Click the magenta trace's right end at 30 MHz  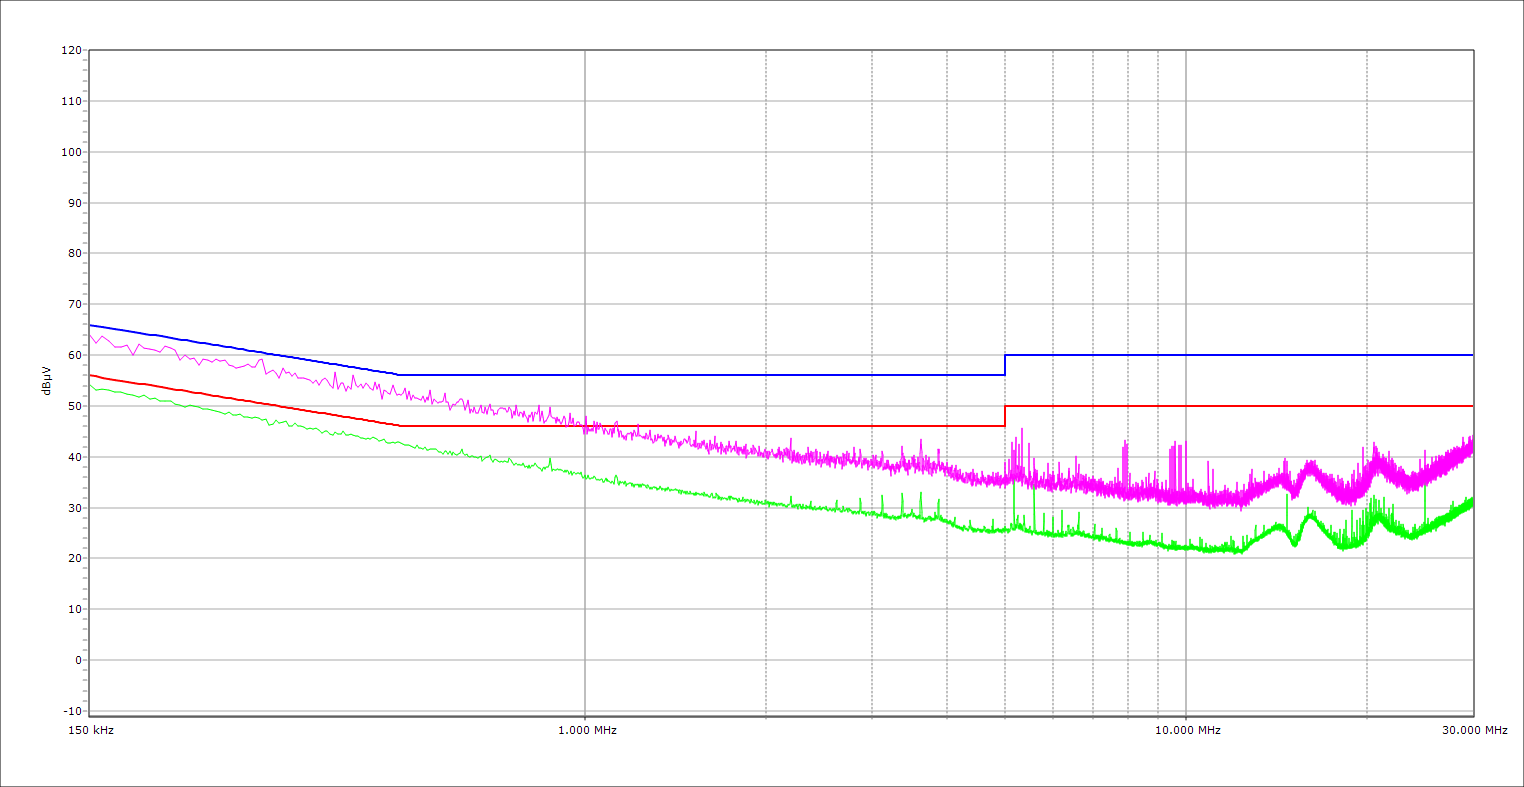[x=1472, y=442]
